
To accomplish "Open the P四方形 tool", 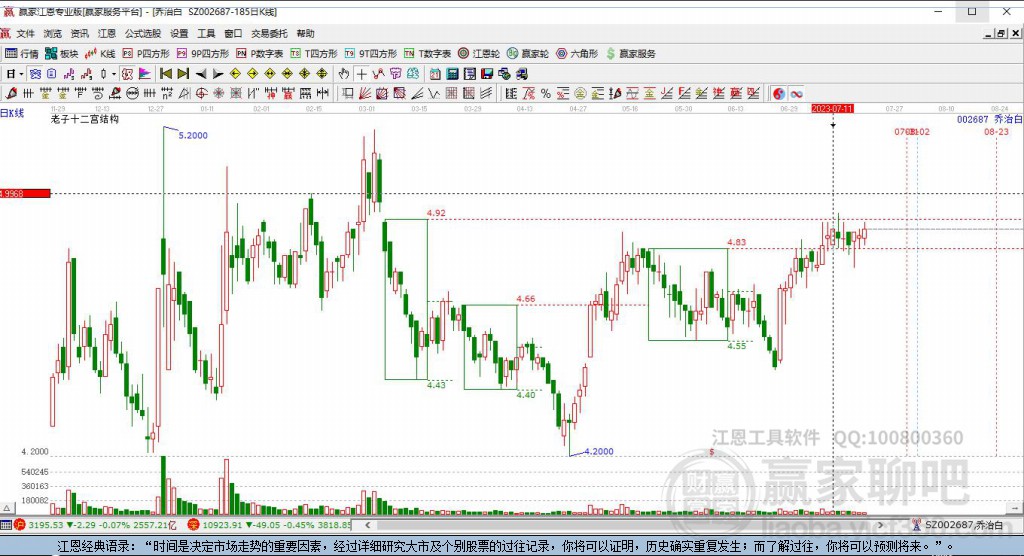I will (146, 54).
